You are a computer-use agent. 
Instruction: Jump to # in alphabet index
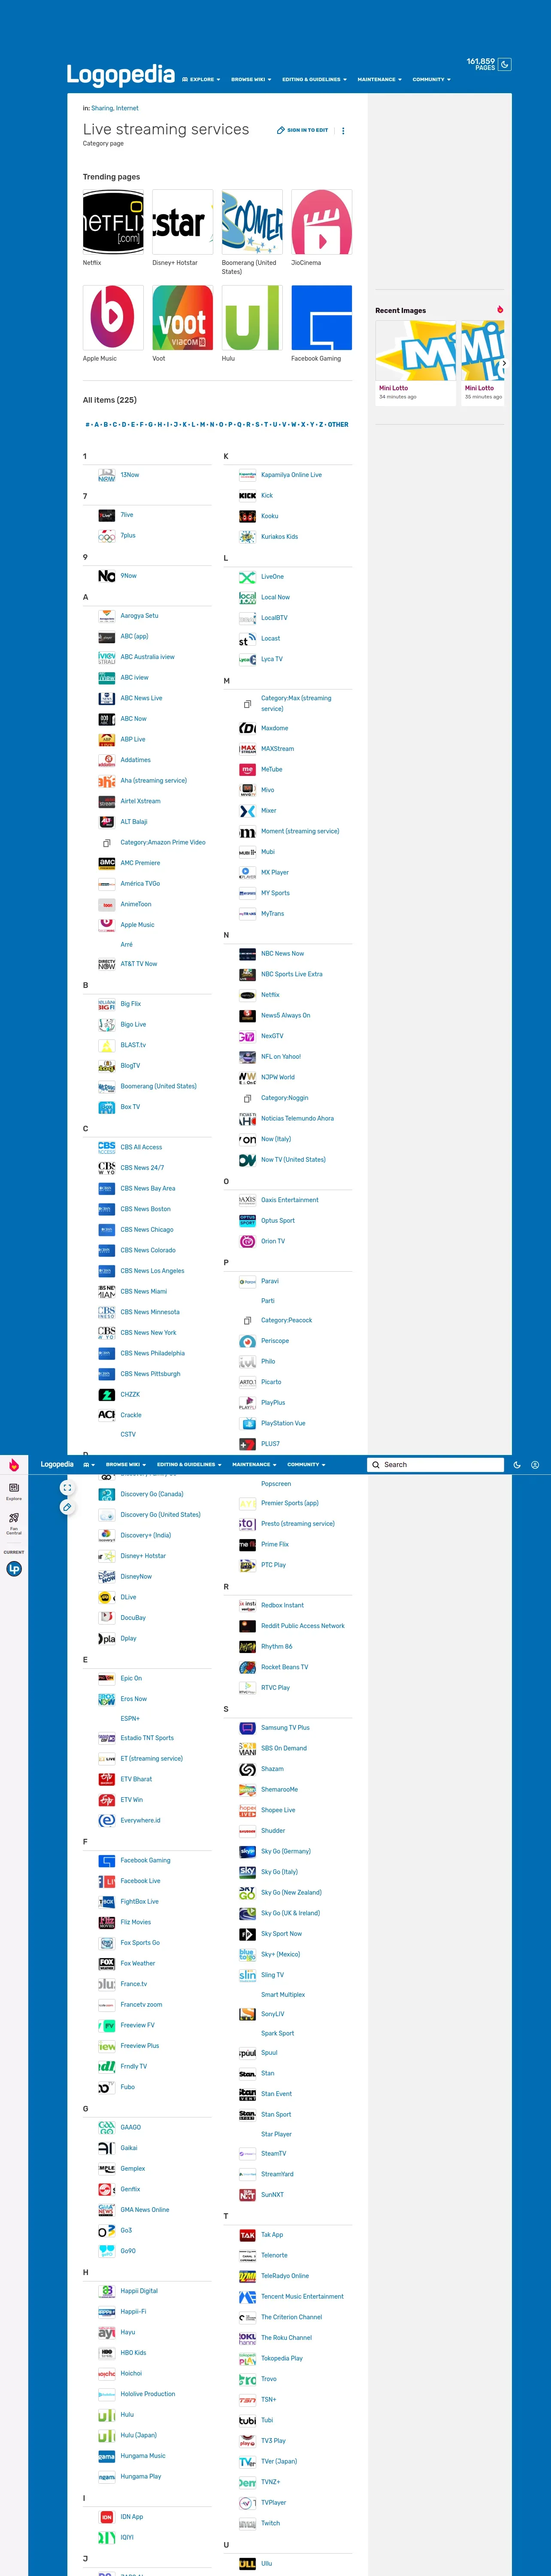88,424
